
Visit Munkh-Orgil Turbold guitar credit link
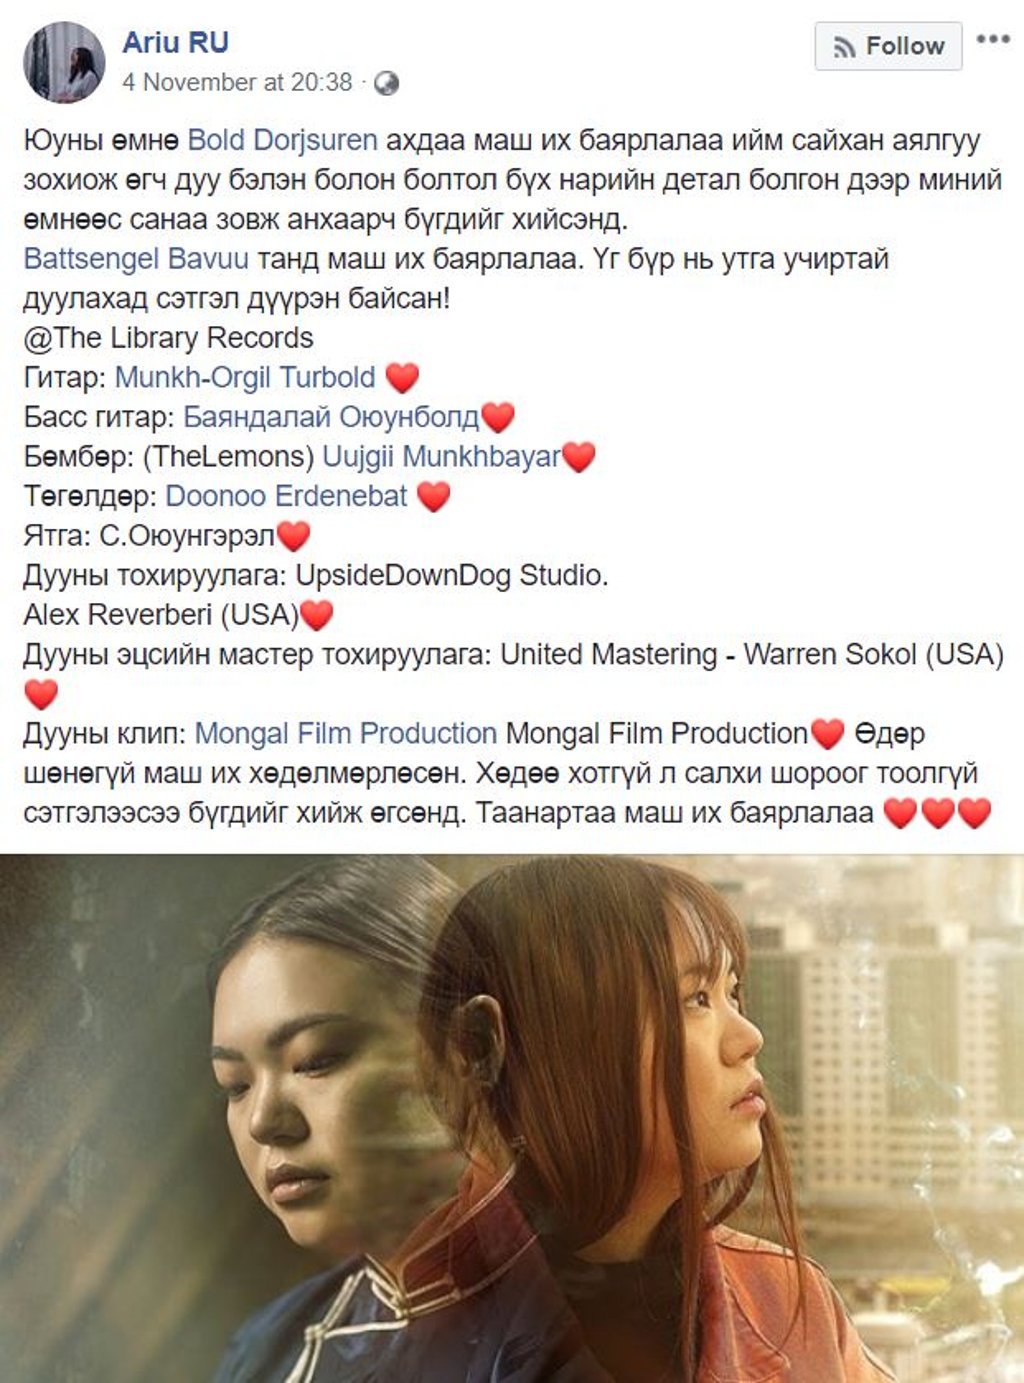(245, 377)
